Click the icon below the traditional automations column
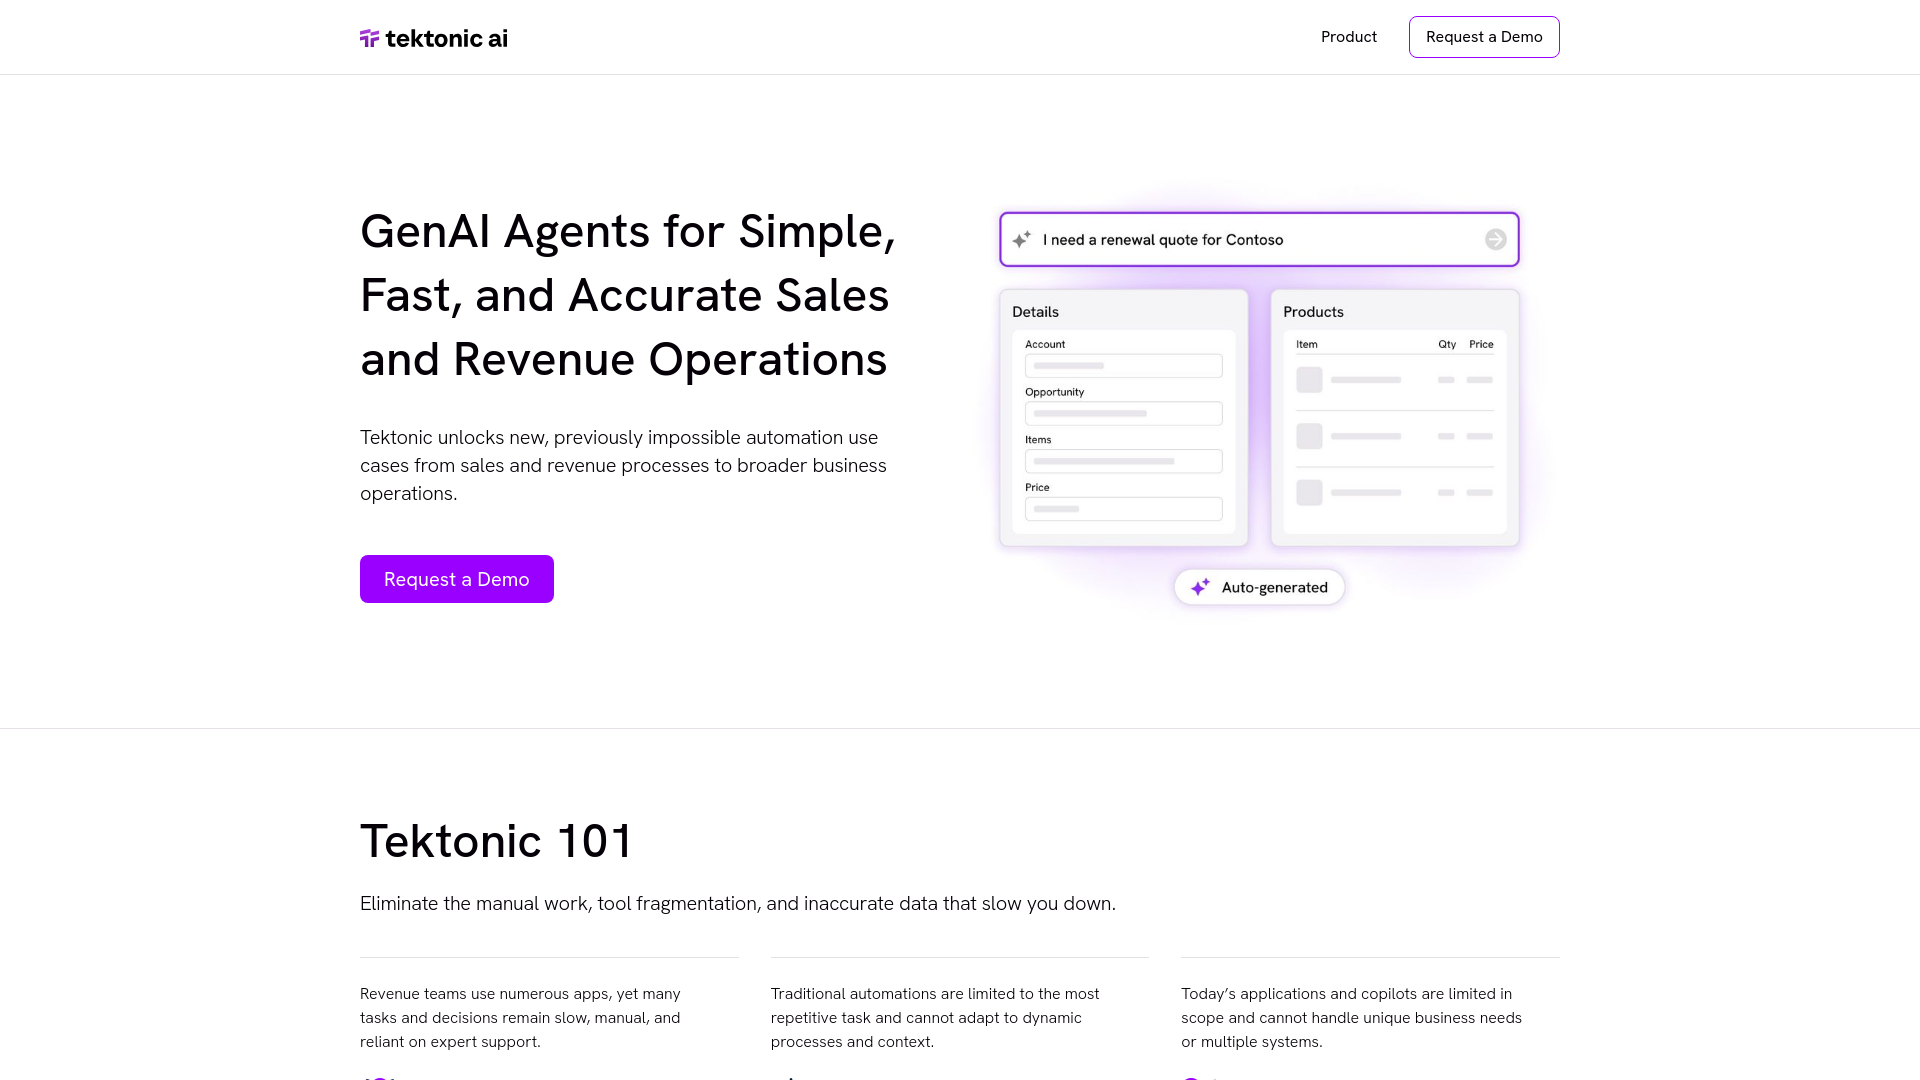1920x1080 pixels. (791, 1078)
